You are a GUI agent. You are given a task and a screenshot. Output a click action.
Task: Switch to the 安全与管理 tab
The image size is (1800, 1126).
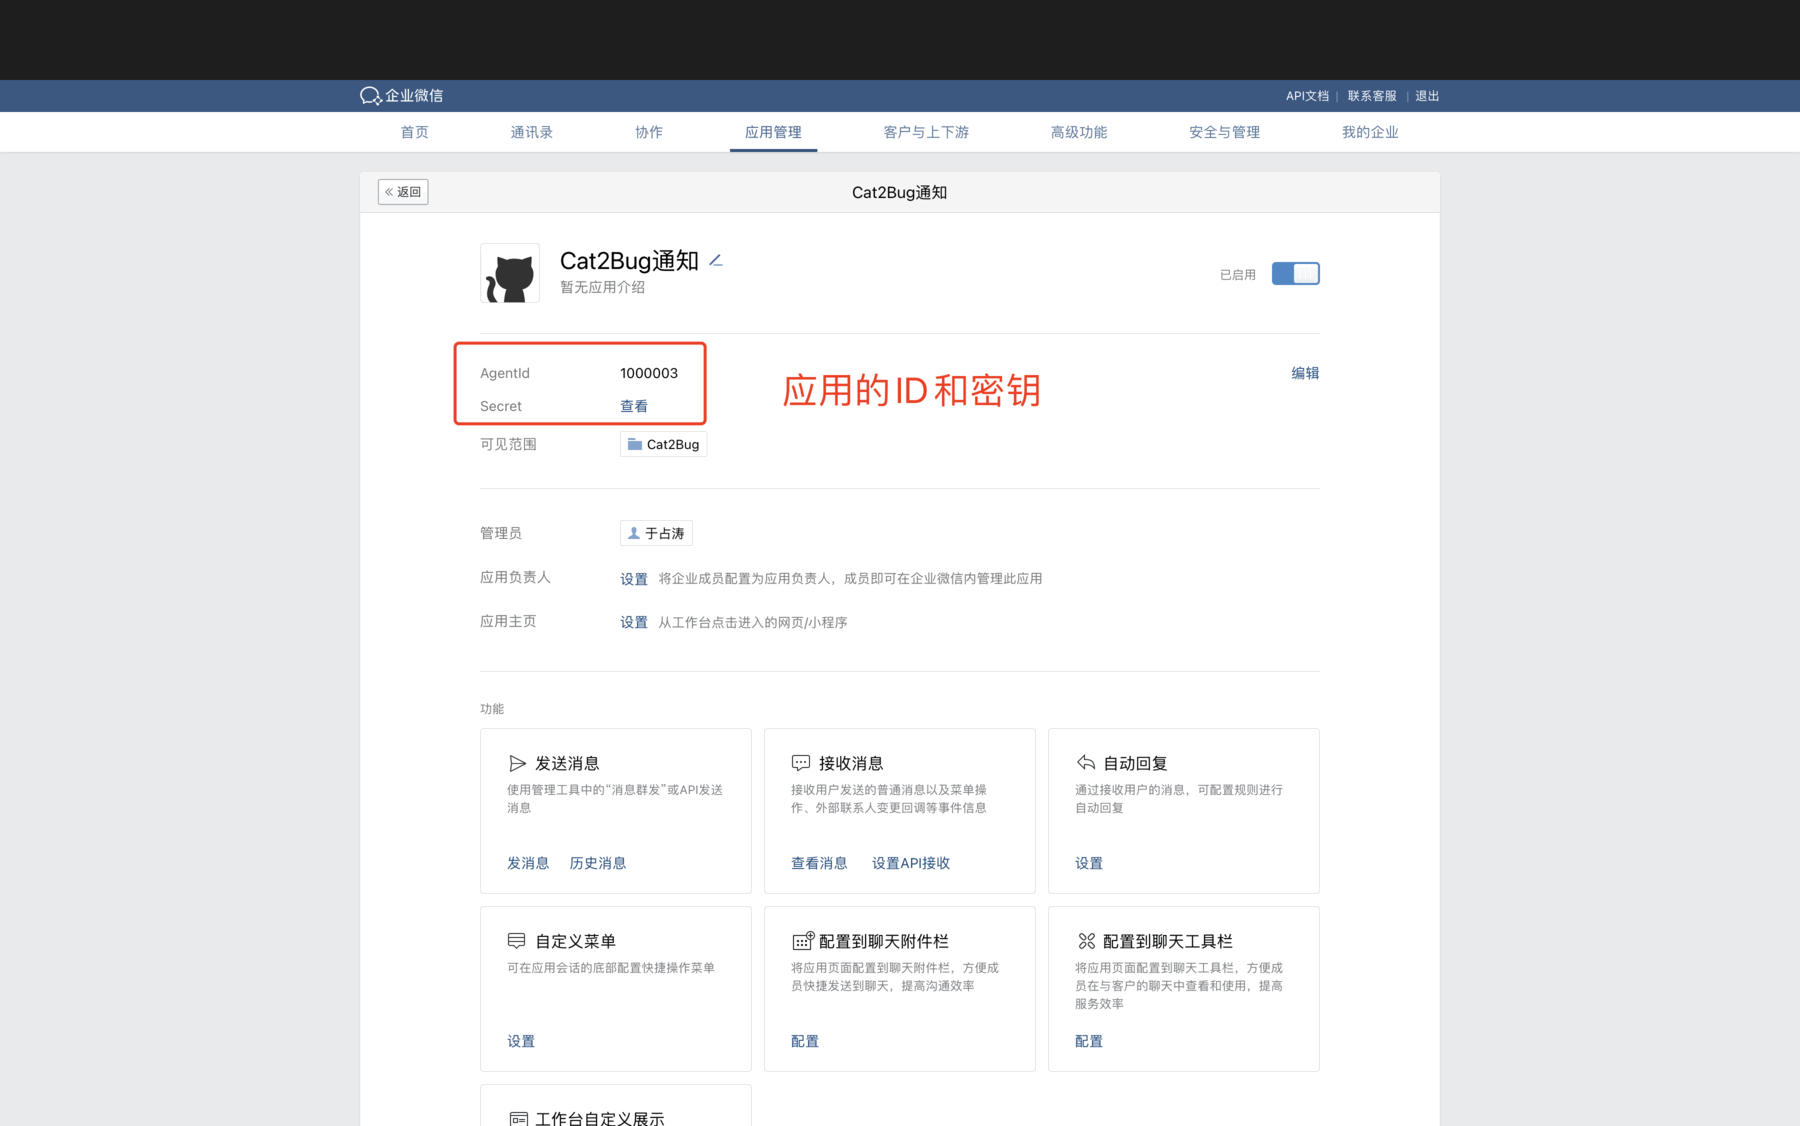tap(1224, 132)
